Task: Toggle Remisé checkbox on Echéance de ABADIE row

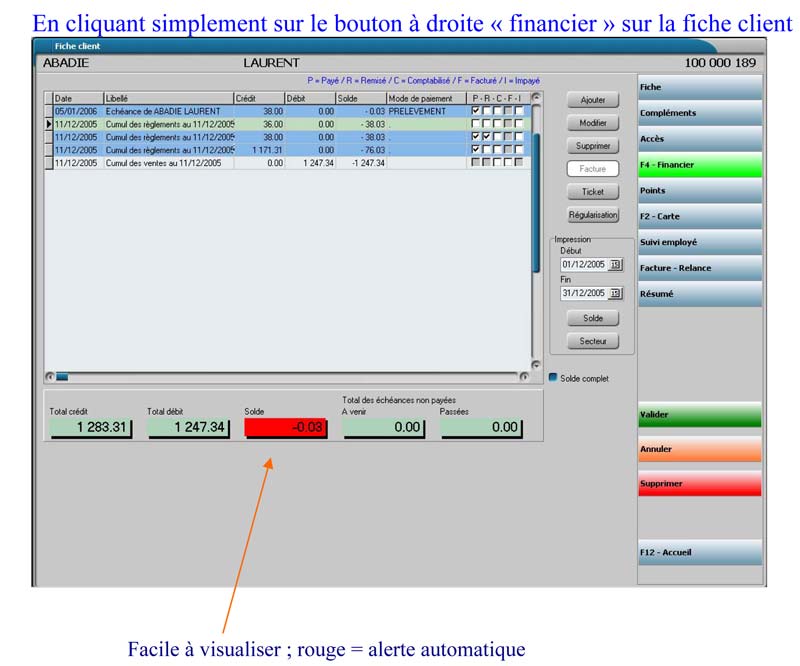Action: (486, 111)
